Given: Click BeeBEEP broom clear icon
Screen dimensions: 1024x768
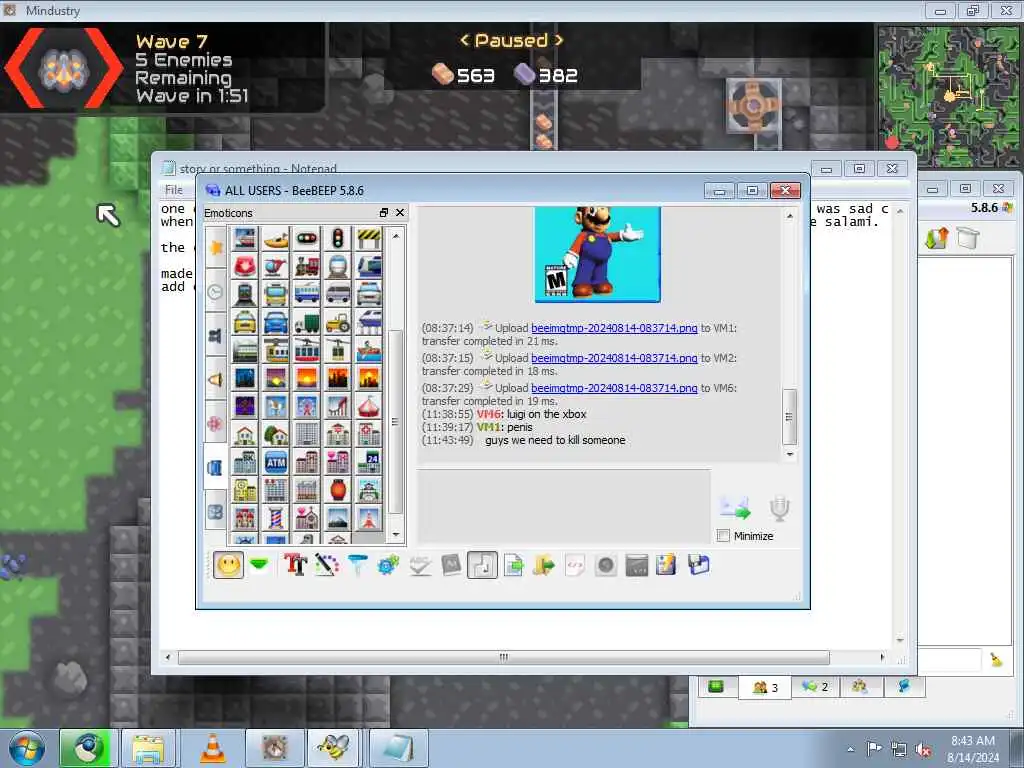Looking at the screenshot, I should point(996,660).
